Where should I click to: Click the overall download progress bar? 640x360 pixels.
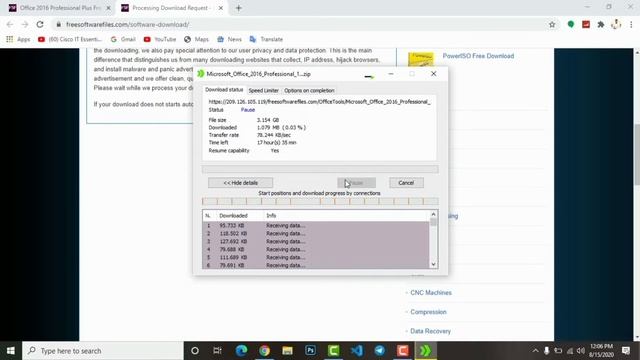point(320,169)
